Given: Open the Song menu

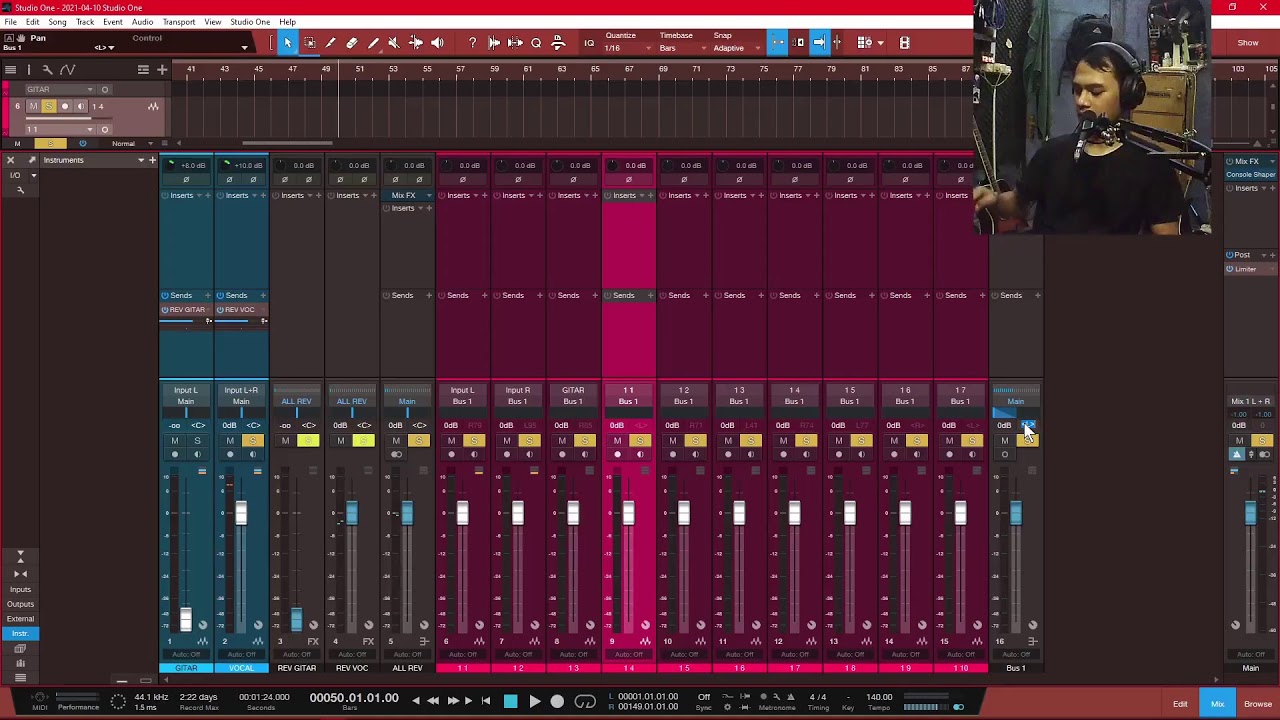Looking at the screenshot, I should [x=57, y=22].
